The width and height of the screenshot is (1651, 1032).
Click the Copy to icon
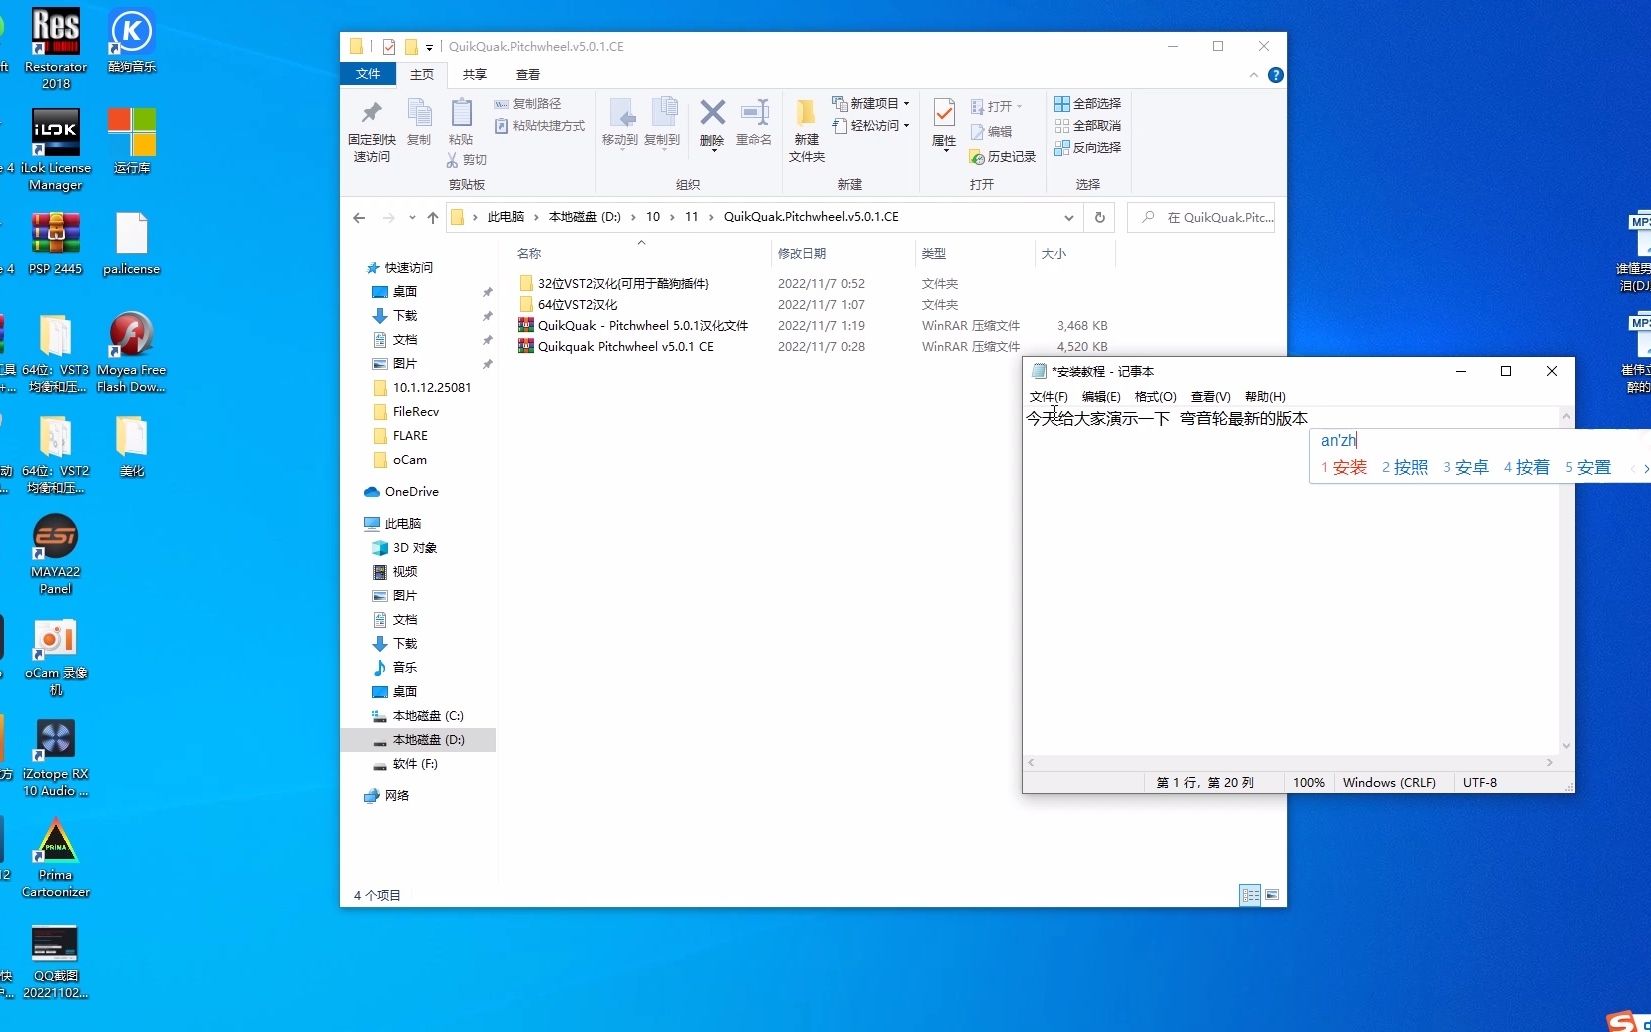pyautogui.click(x=662, y=122)
